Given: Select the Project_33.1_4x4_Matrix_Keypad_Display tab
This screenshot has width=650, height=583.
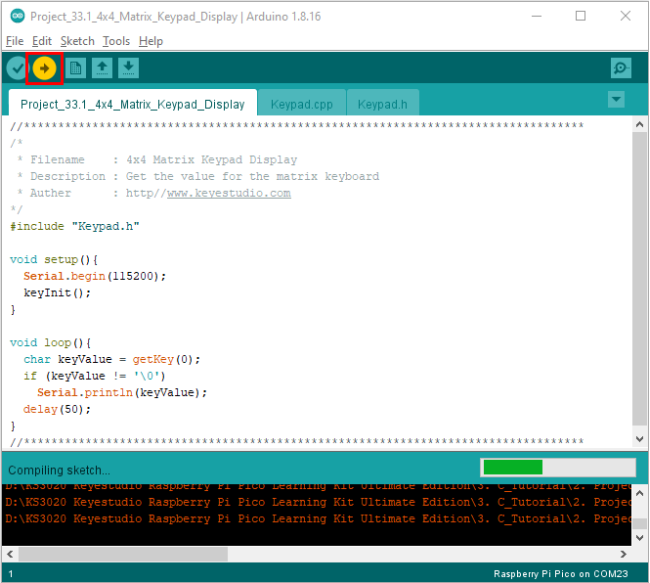Looking at the screenshot, I should point(133,104).
